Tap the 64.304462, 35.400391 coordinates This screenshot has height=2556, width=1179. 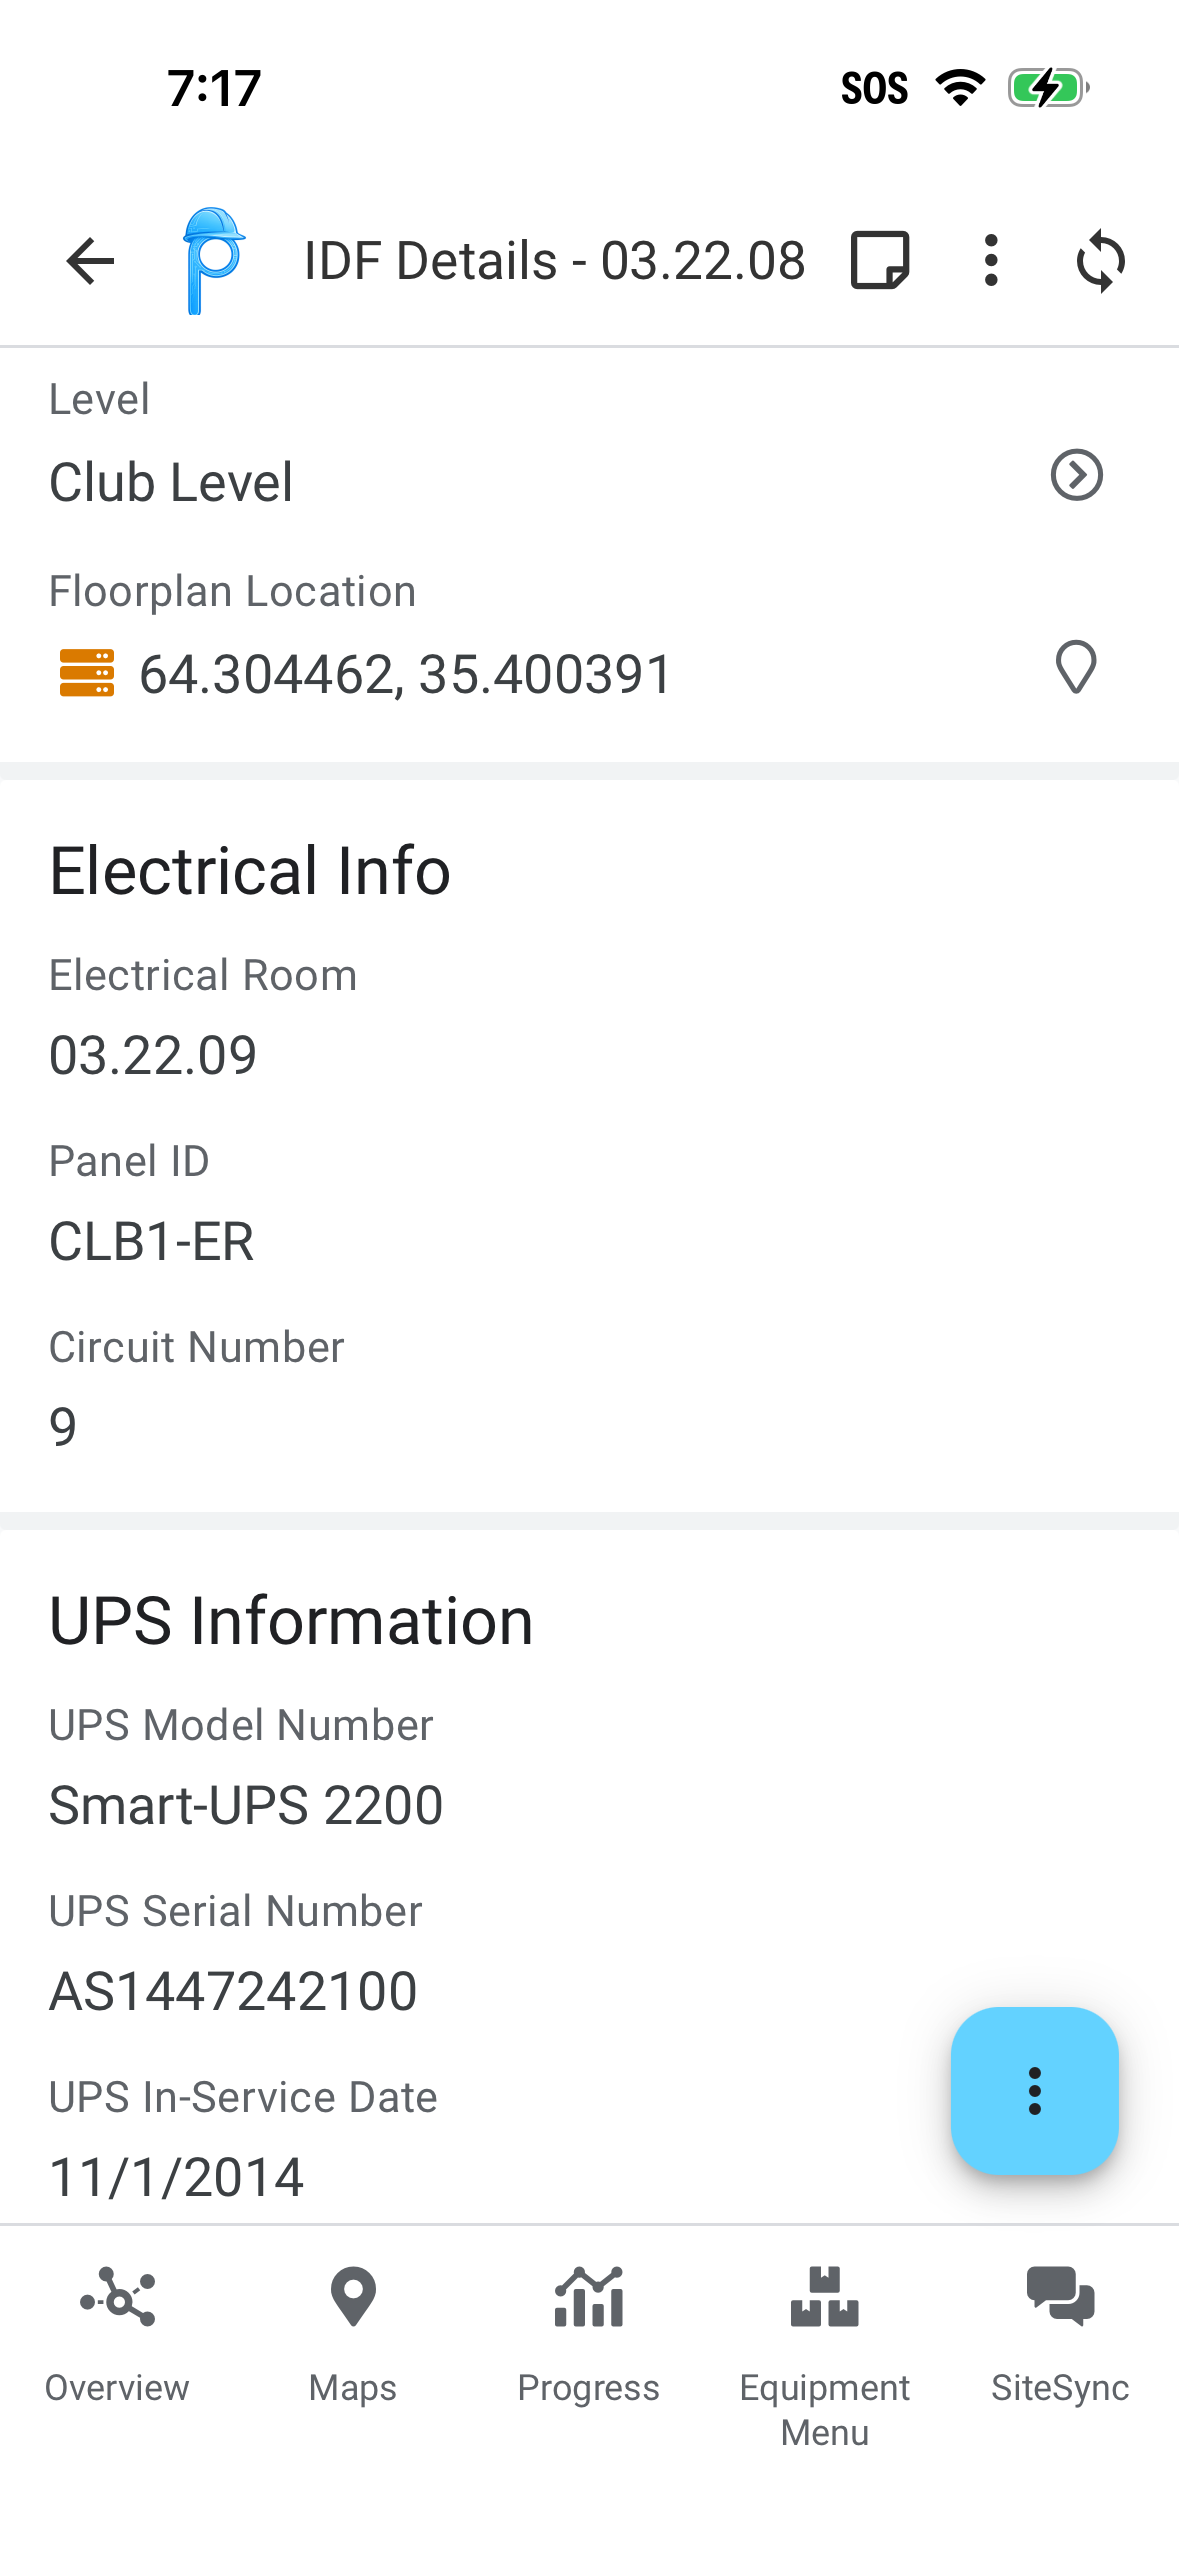(405, 674)
